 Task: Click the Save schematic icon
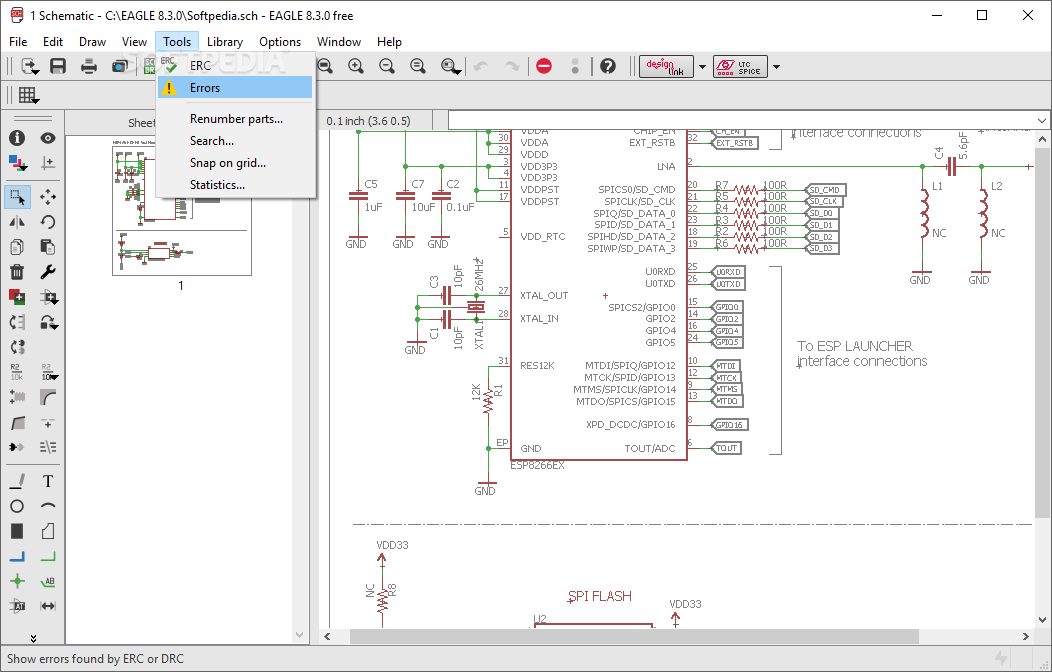(58, 66)
